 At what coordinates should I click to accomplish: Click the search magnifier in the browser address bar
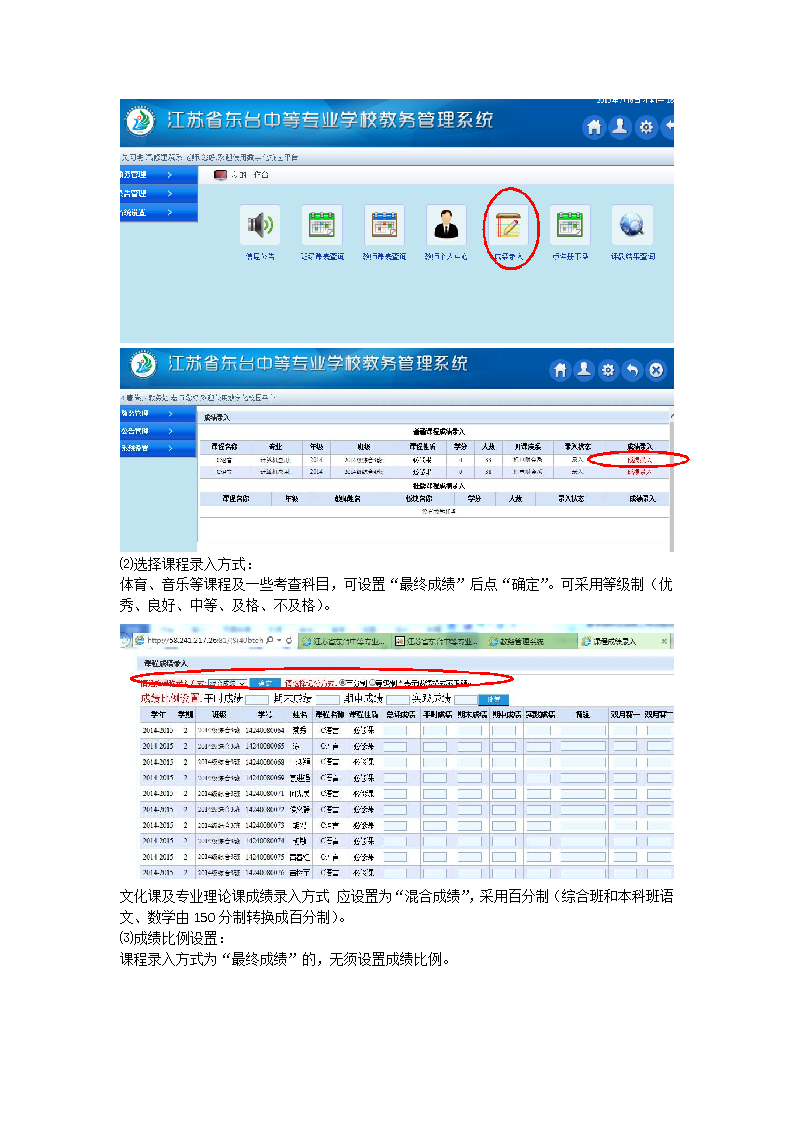(x=270, y=640)
